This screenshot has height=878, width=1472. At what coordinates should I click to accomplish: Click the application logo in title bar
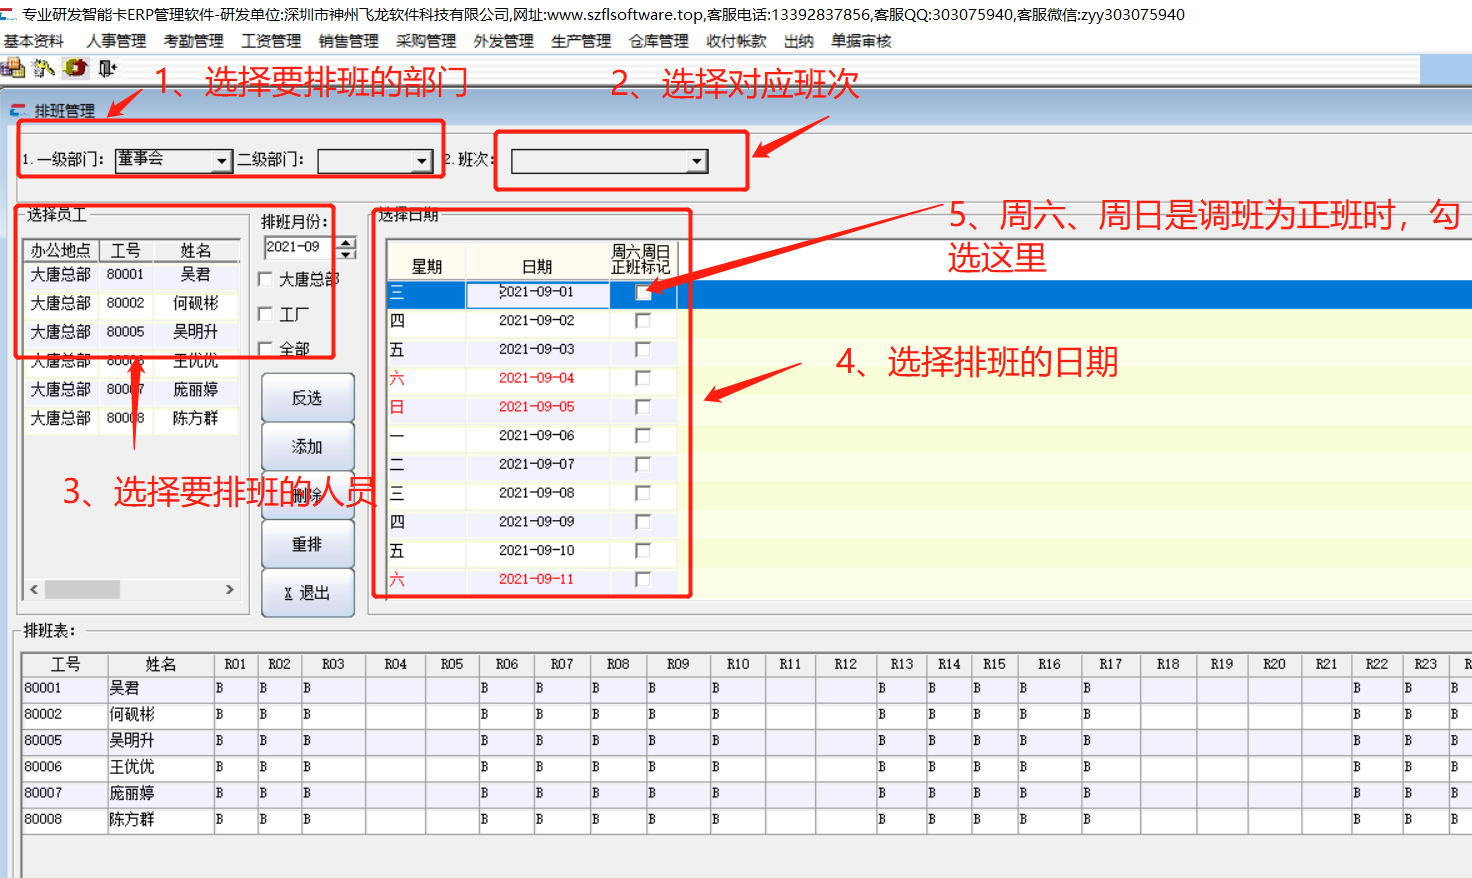[9, 14]
